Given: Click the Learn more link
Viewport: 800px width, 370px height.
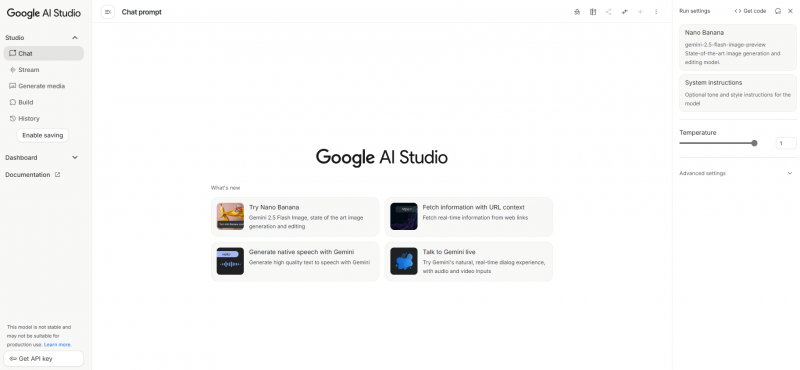Looking at the screenshot, I should 58,344.
